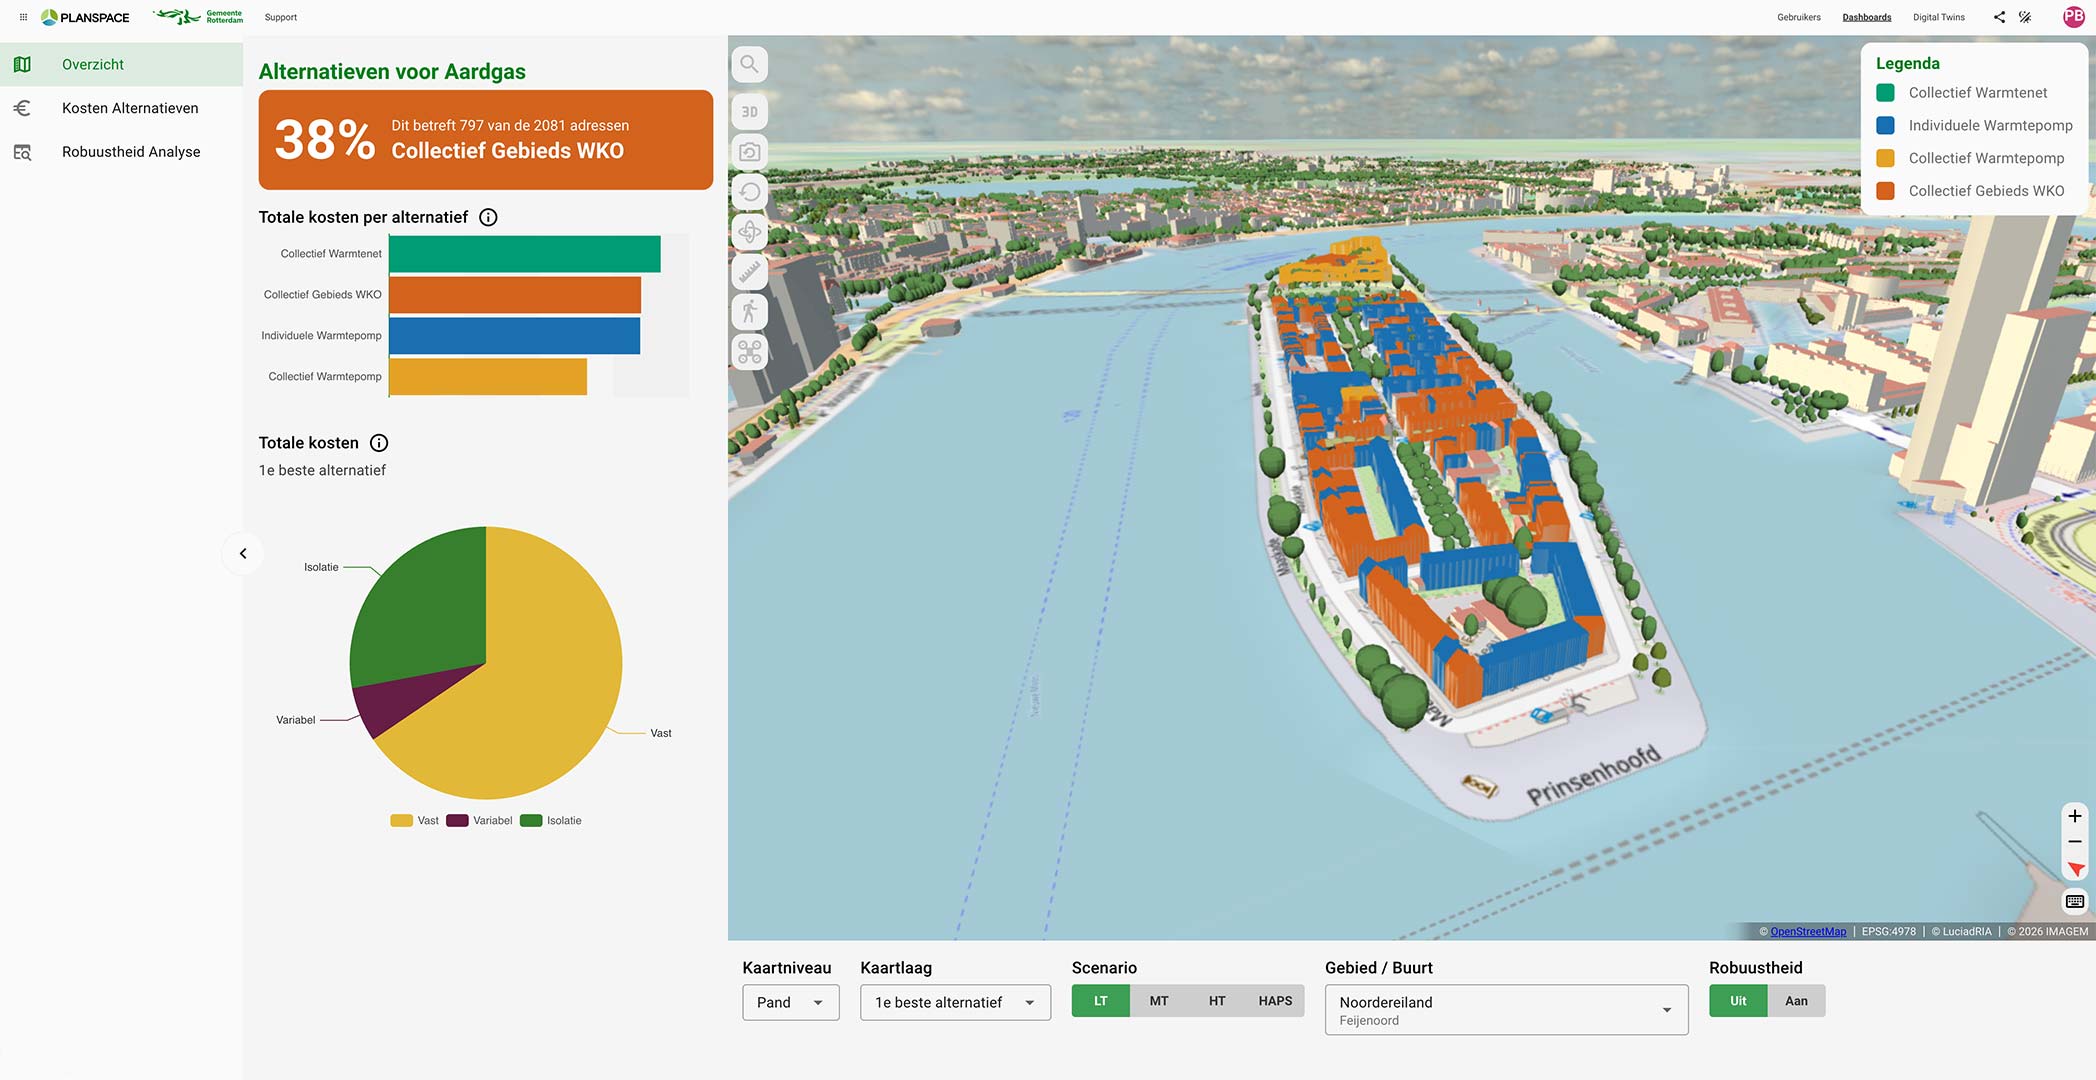Open Kosten Alternatieven in the sidebar
The width and height of the screenshot is (2096, 1080).
click(130, 108)
